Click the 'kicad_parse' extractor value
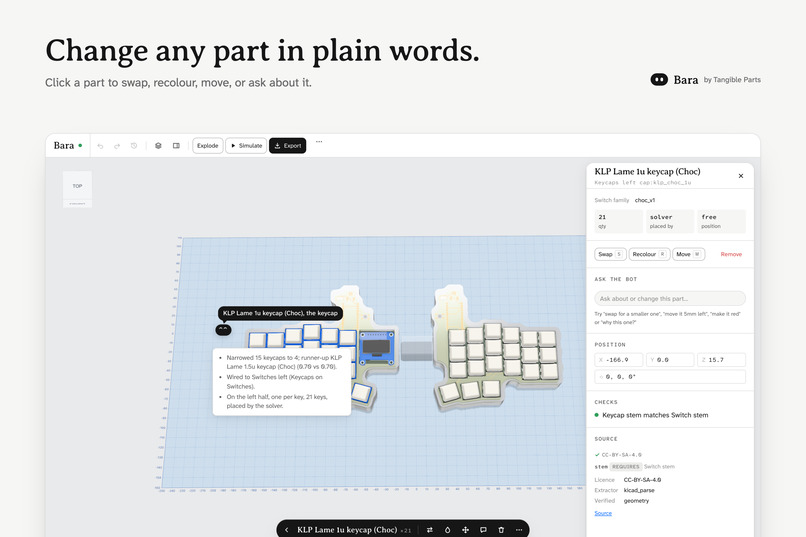Viewport: 806px width, 537px height. [x=639, y=490]
